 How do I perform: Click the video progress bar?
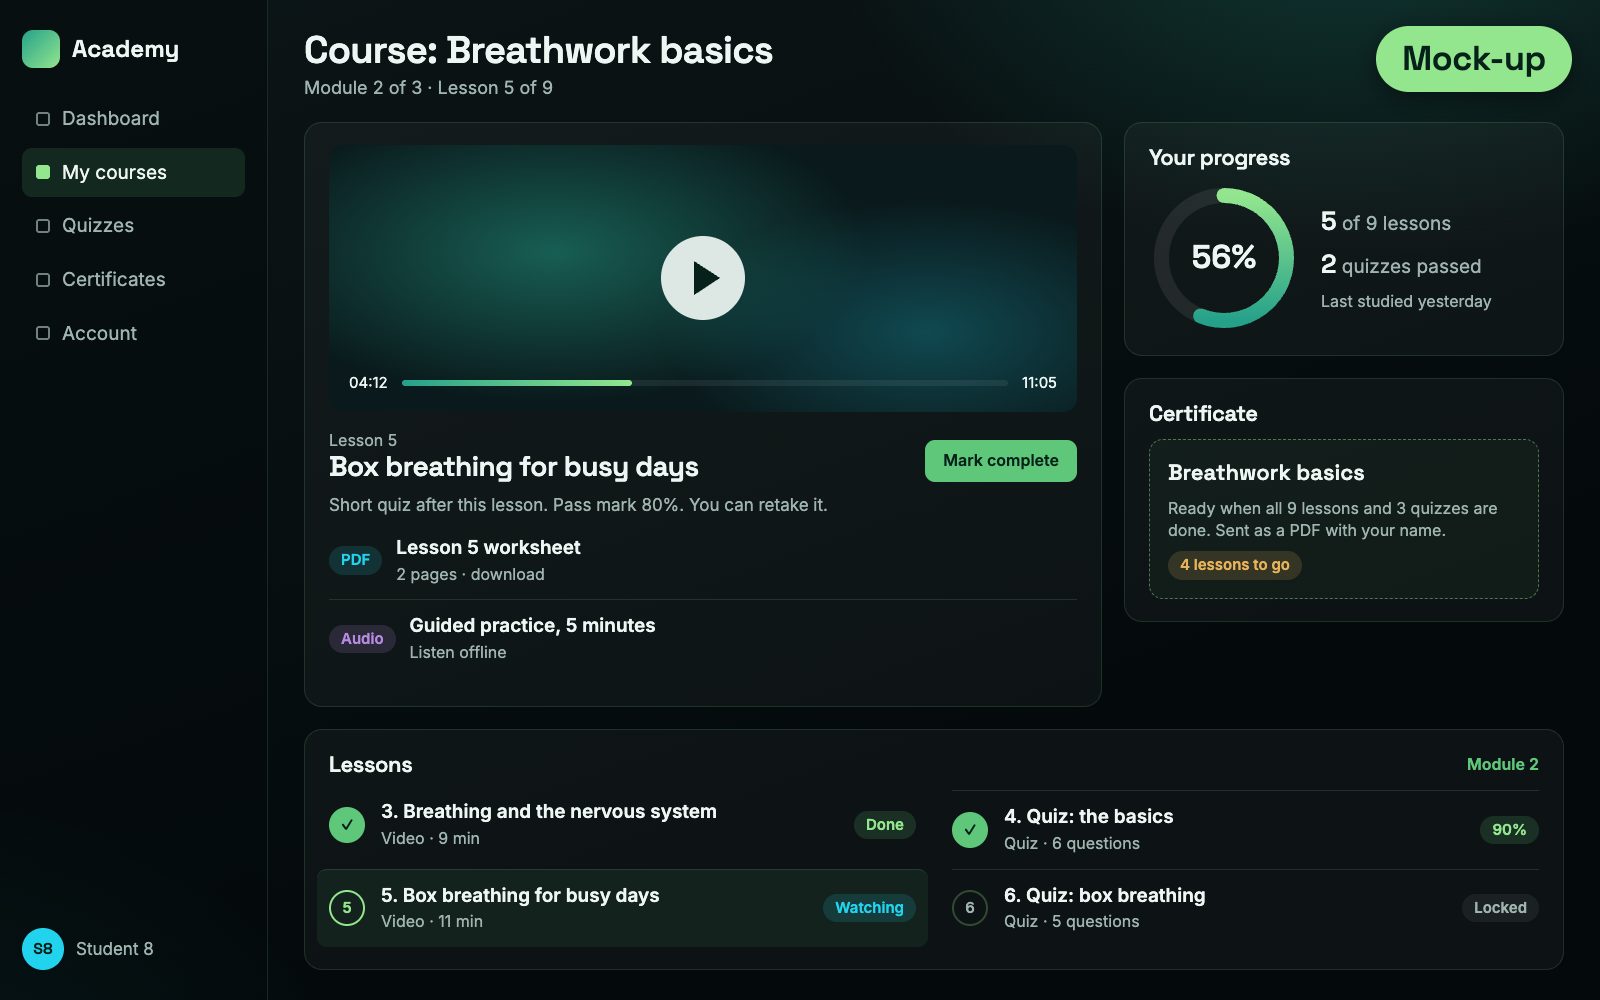705,383
